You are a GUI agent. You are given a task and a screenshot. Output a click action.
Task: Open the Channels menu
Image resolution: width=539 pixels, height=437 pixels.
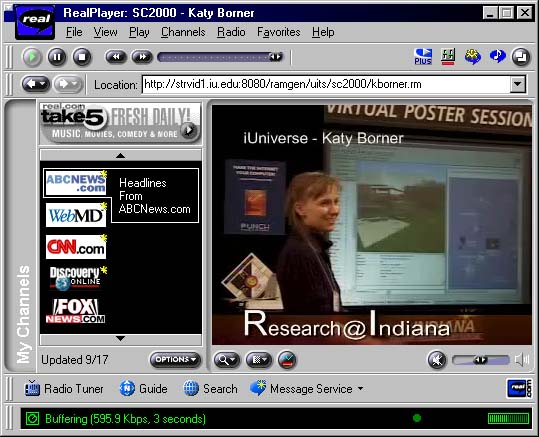(x=183, y=32)
